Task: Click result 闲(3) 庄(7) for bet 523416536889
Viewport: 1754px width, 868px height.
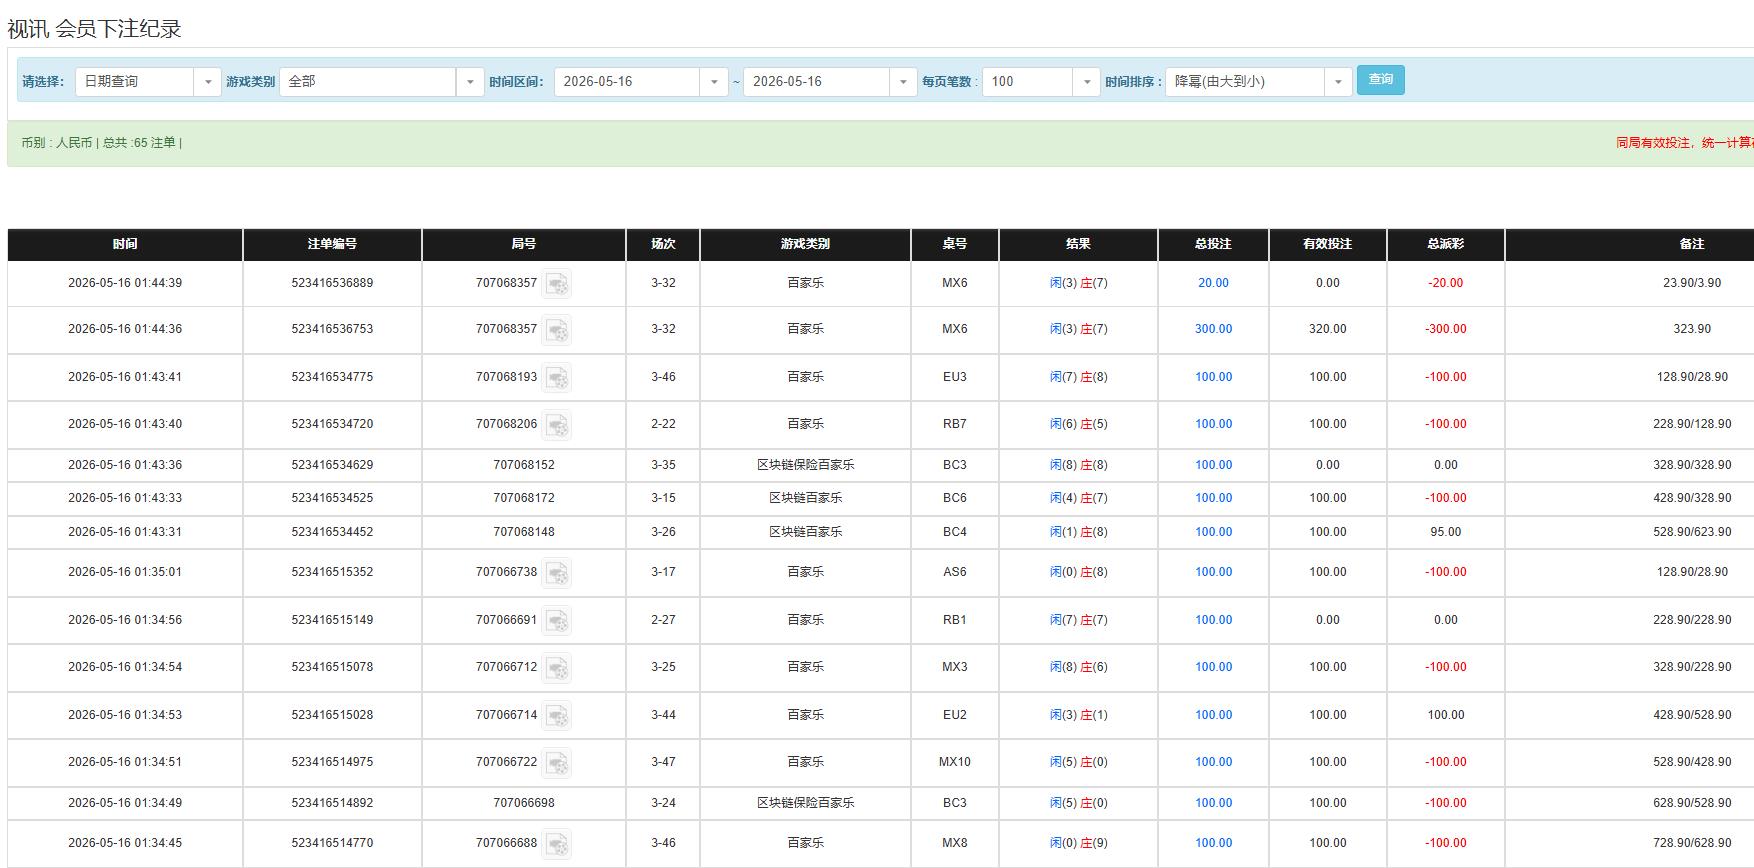Action: coord(1078,283)
